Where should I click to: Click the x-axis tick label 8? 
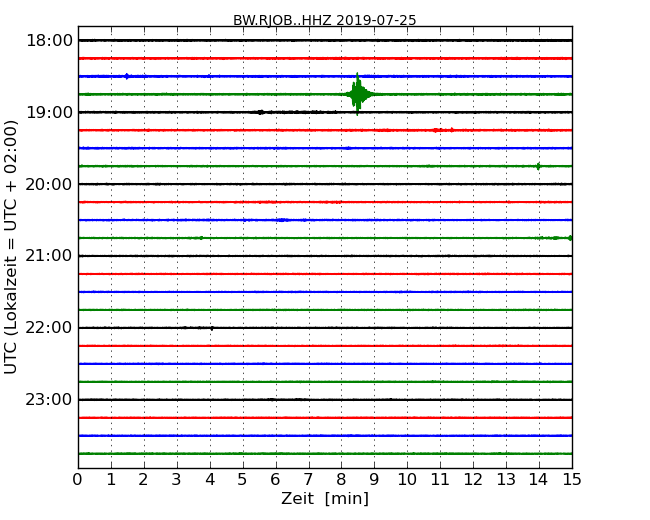pos(341,479)
